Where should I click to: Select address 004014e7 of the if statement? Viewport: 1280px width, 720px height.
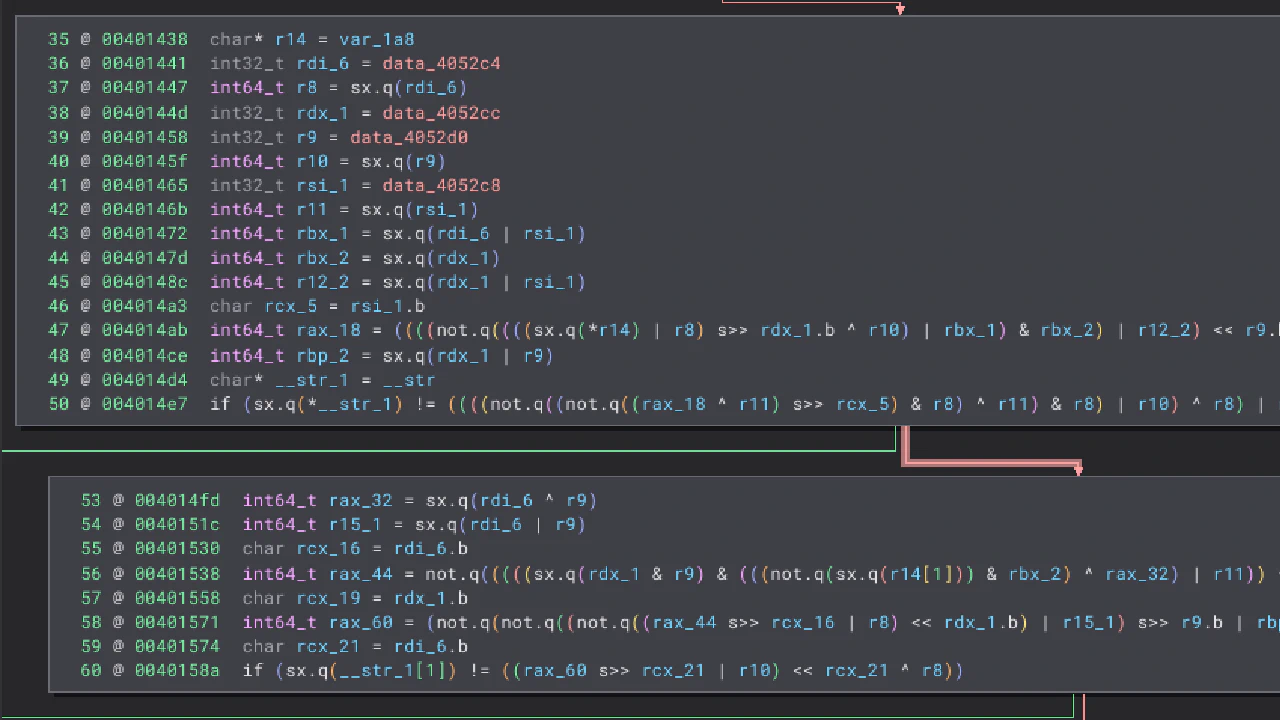pyautogui.click(x=144, y=404)
